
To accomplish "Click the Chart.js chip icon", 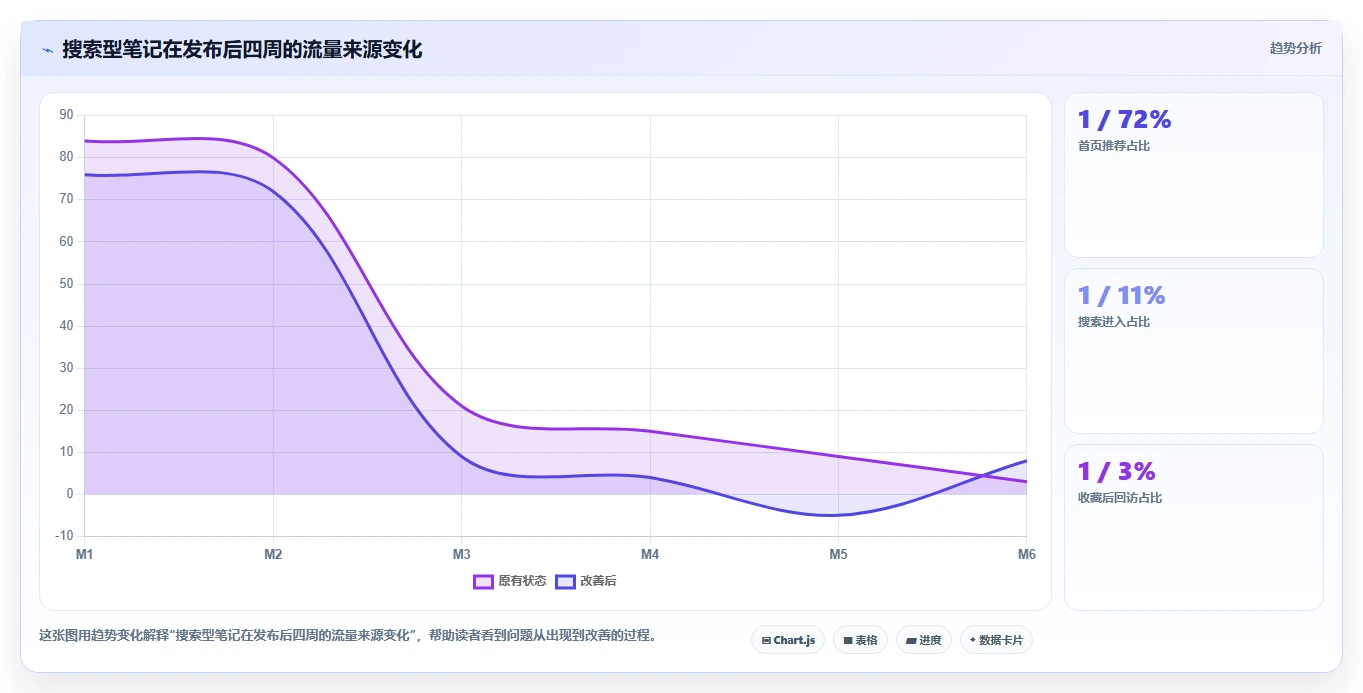I will (766, 640).
